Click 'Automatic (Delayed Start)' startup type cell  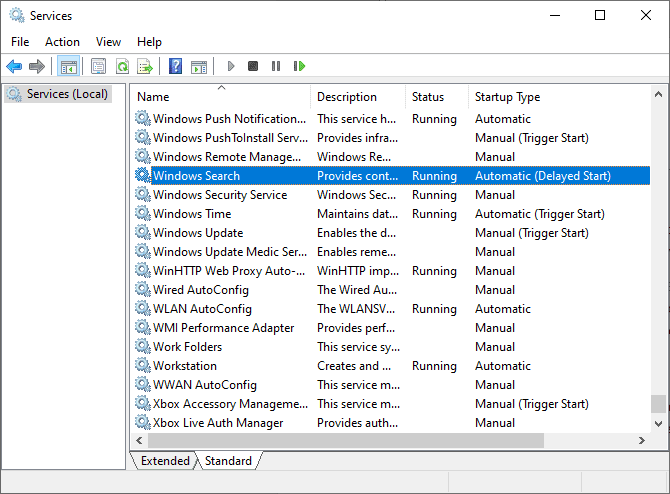(543, 176)
